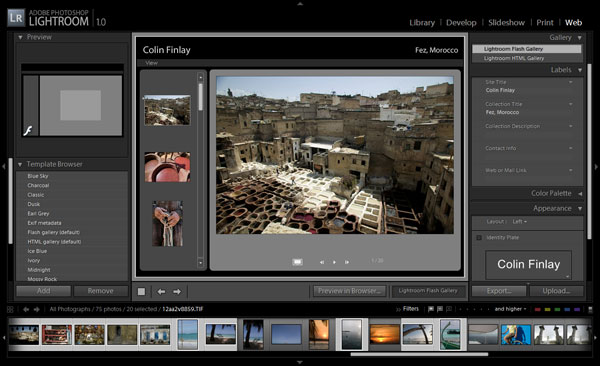Click the grid view icon on the filmstrip bar
This screenshot has width=600, height=366.
pyautogui.click(x=10, y=309)
